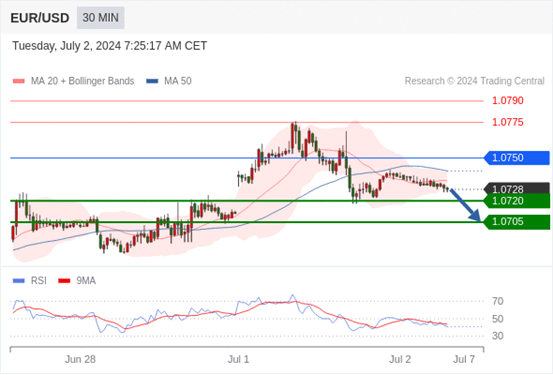Image resolution: width=553 pixels, height=375 pixels.
Task: Click the RSI 50 axis label
Action: tap(498, 319)
